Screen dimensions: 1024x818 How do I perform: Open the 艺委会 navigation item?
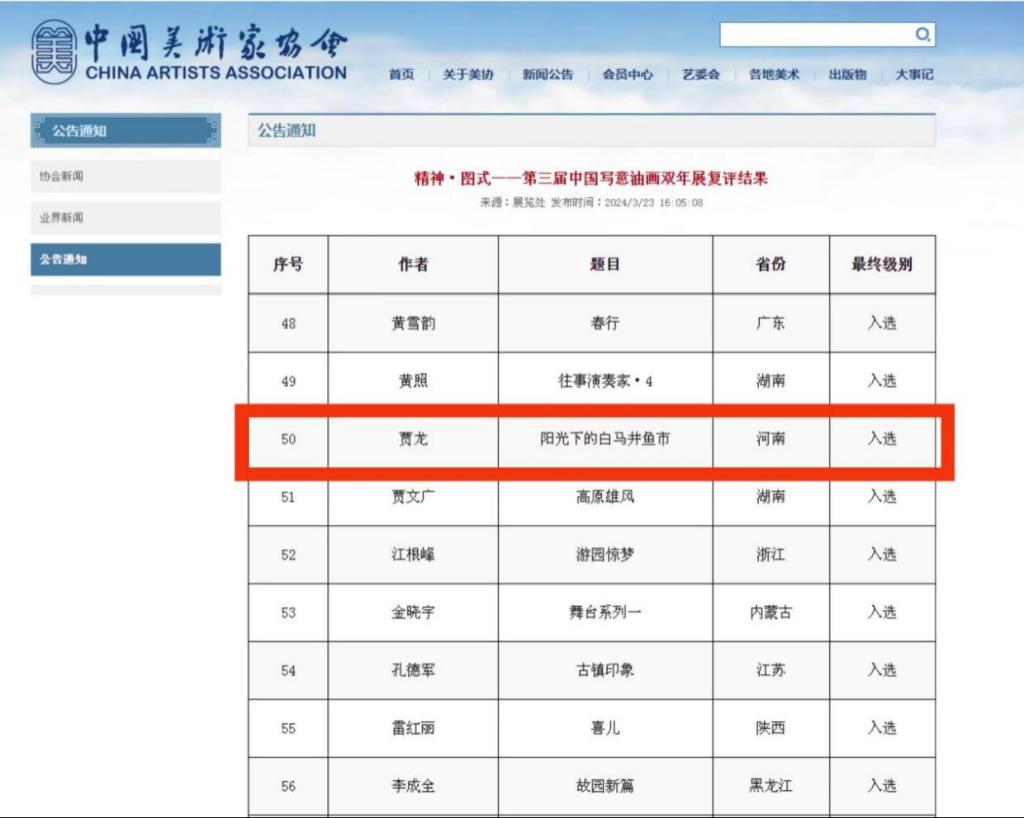[701, 74]
